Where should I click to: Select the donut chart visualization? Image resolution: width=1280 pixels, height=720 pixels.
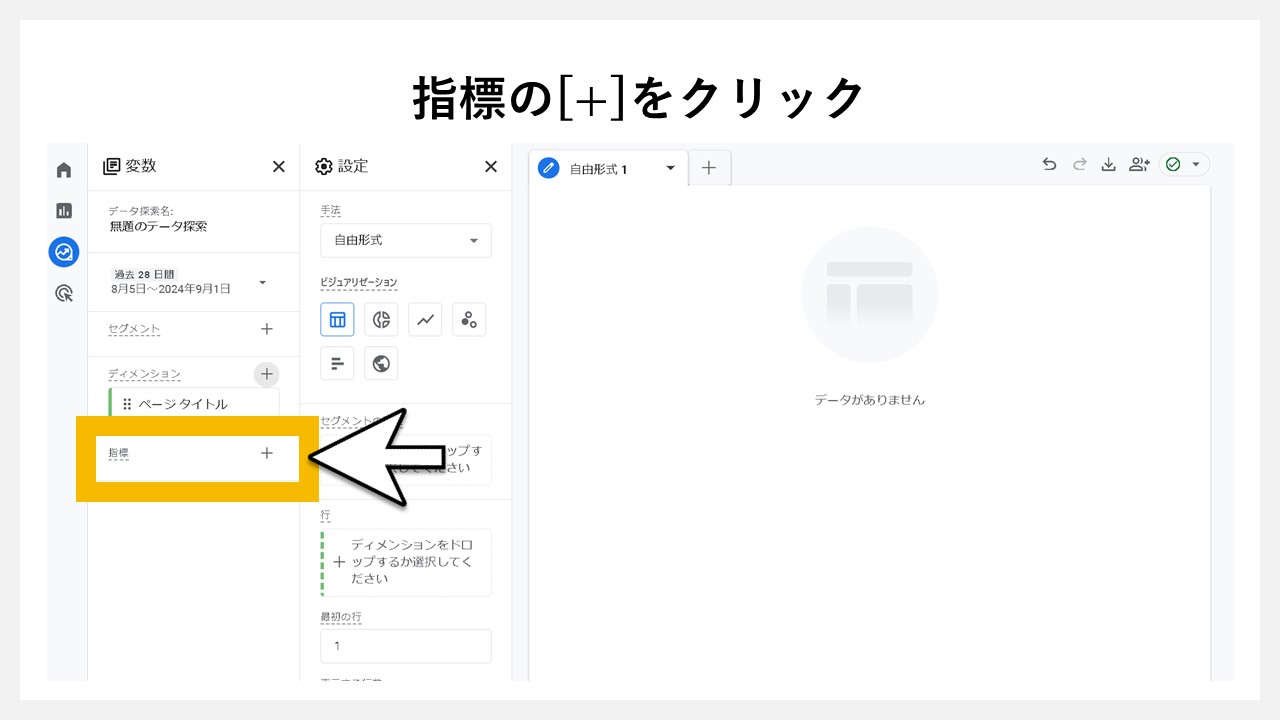pos(381,319)
